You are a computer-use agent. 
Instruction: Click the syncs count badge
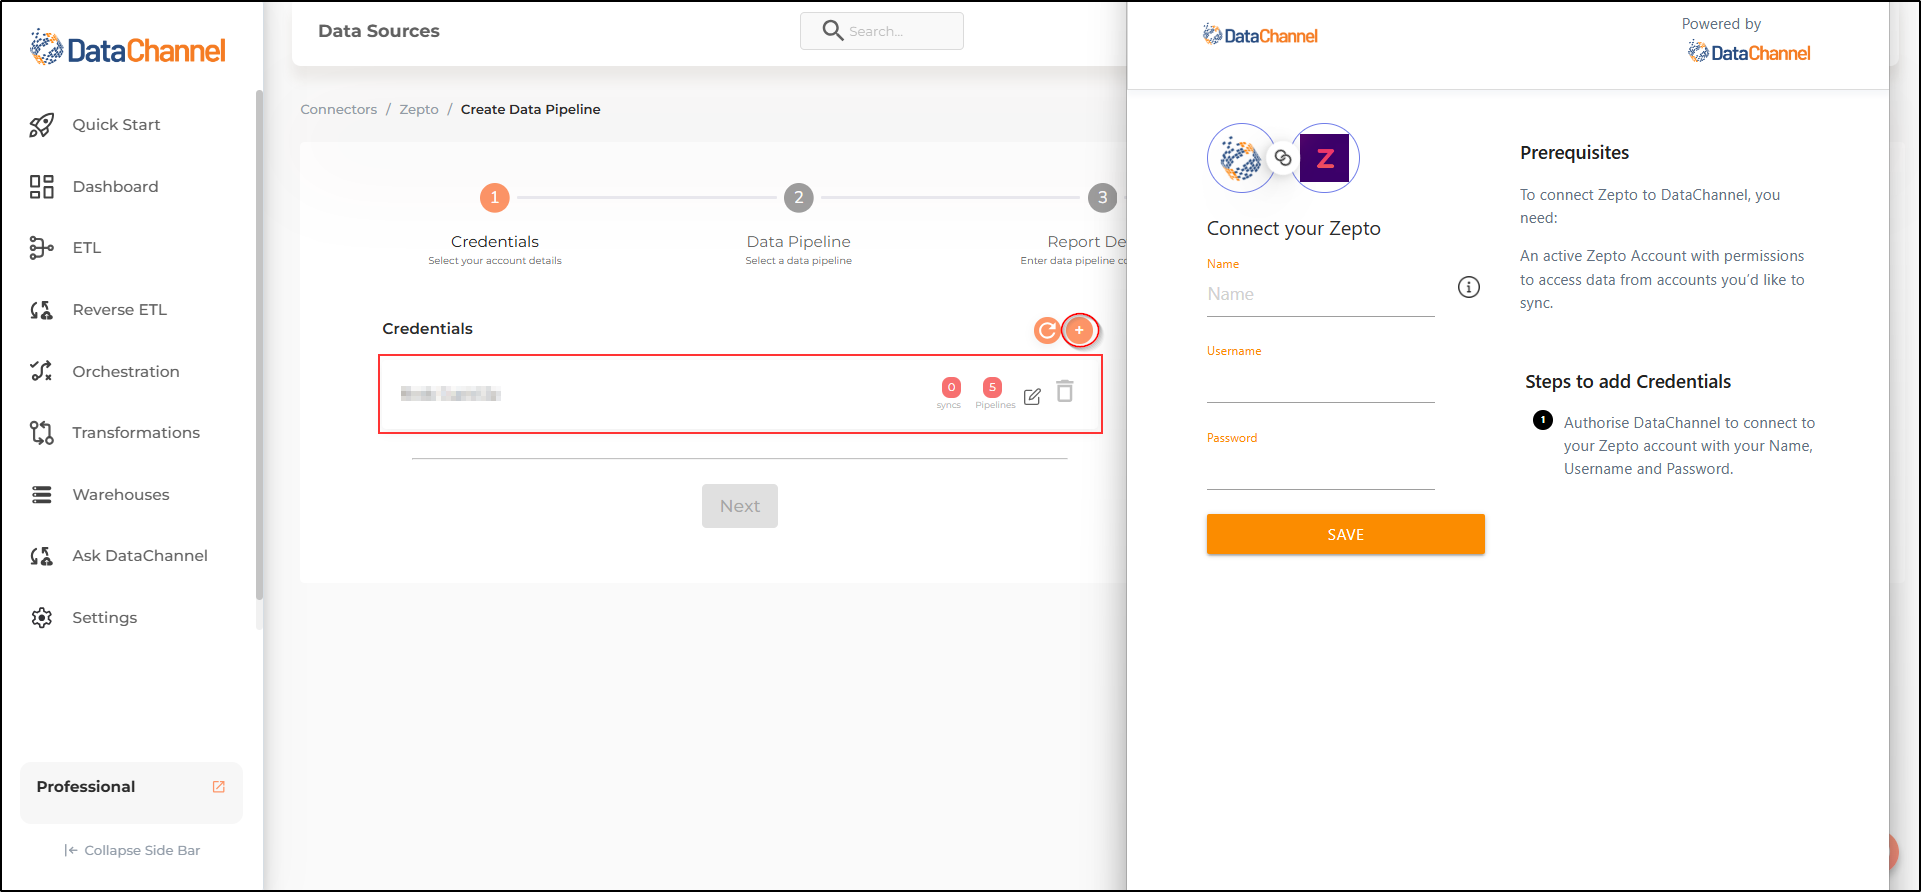(x=951, y=387)
